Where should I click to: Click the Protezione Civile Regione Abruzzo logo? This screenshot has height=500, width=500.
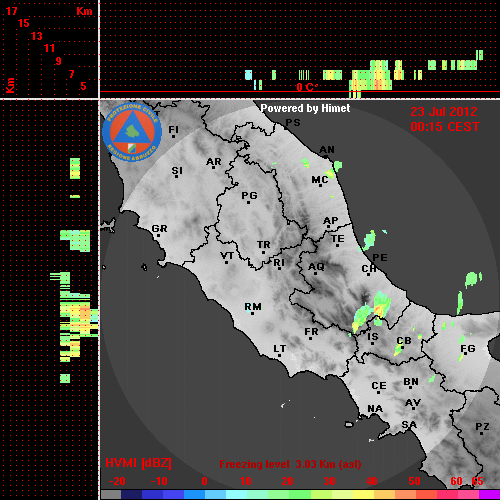(132, 132)
